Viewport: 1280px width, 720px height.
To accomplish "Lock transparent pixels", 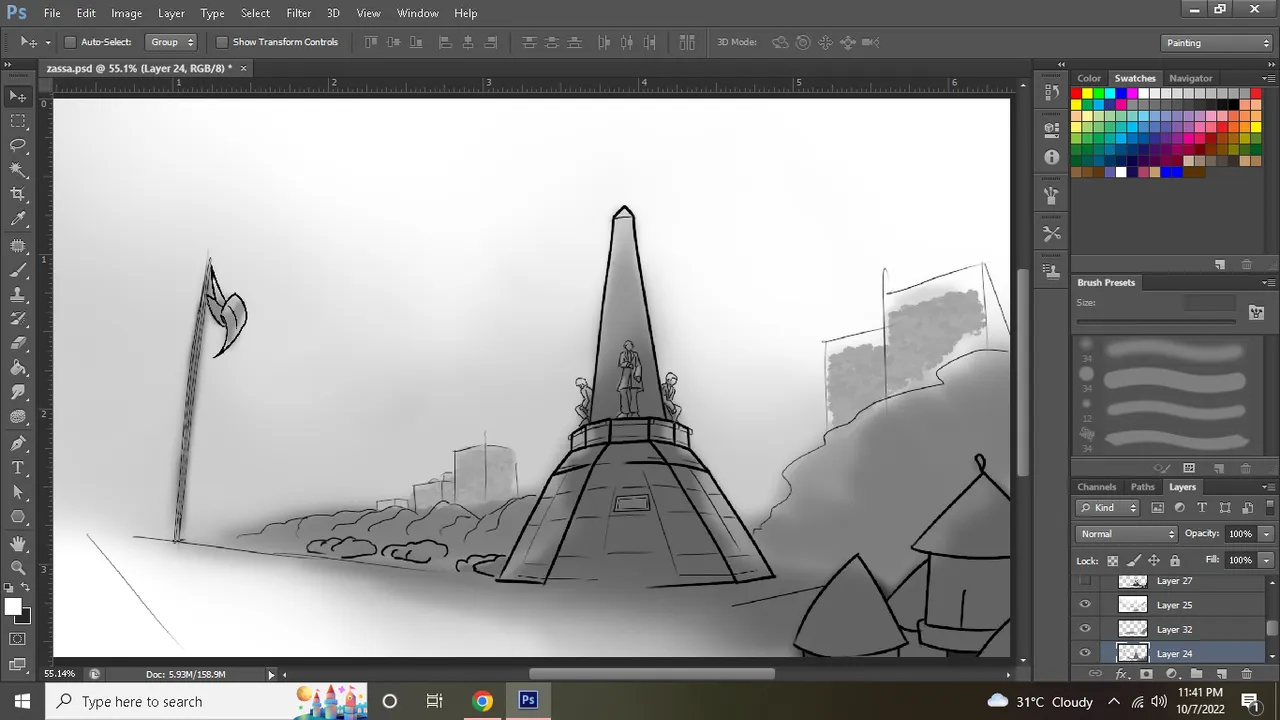I will 1112,561.
